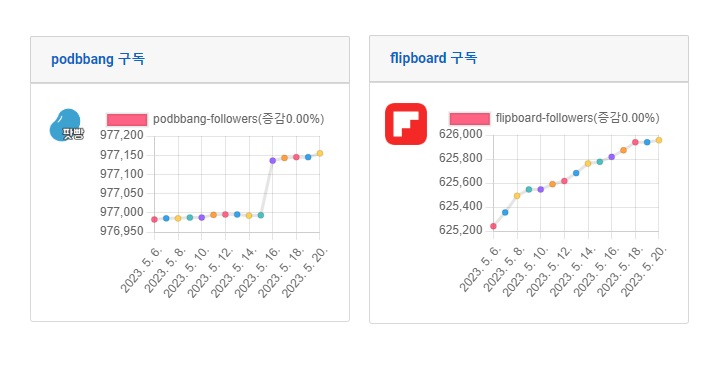Click the 976,950 axis label
714x366 pixels.
tap(122, 231)
